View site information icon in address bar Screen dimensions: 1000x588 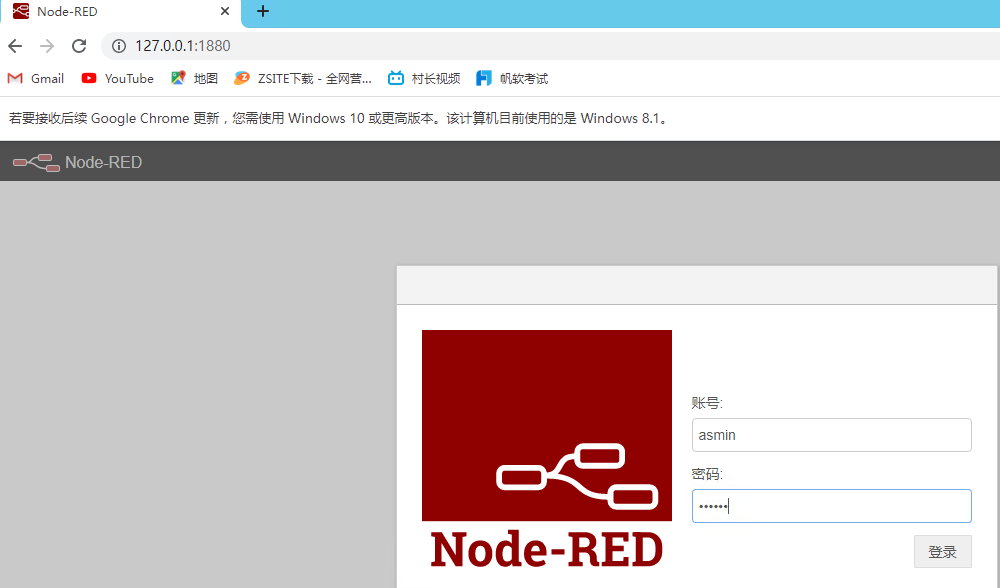[x=119, y=46]
